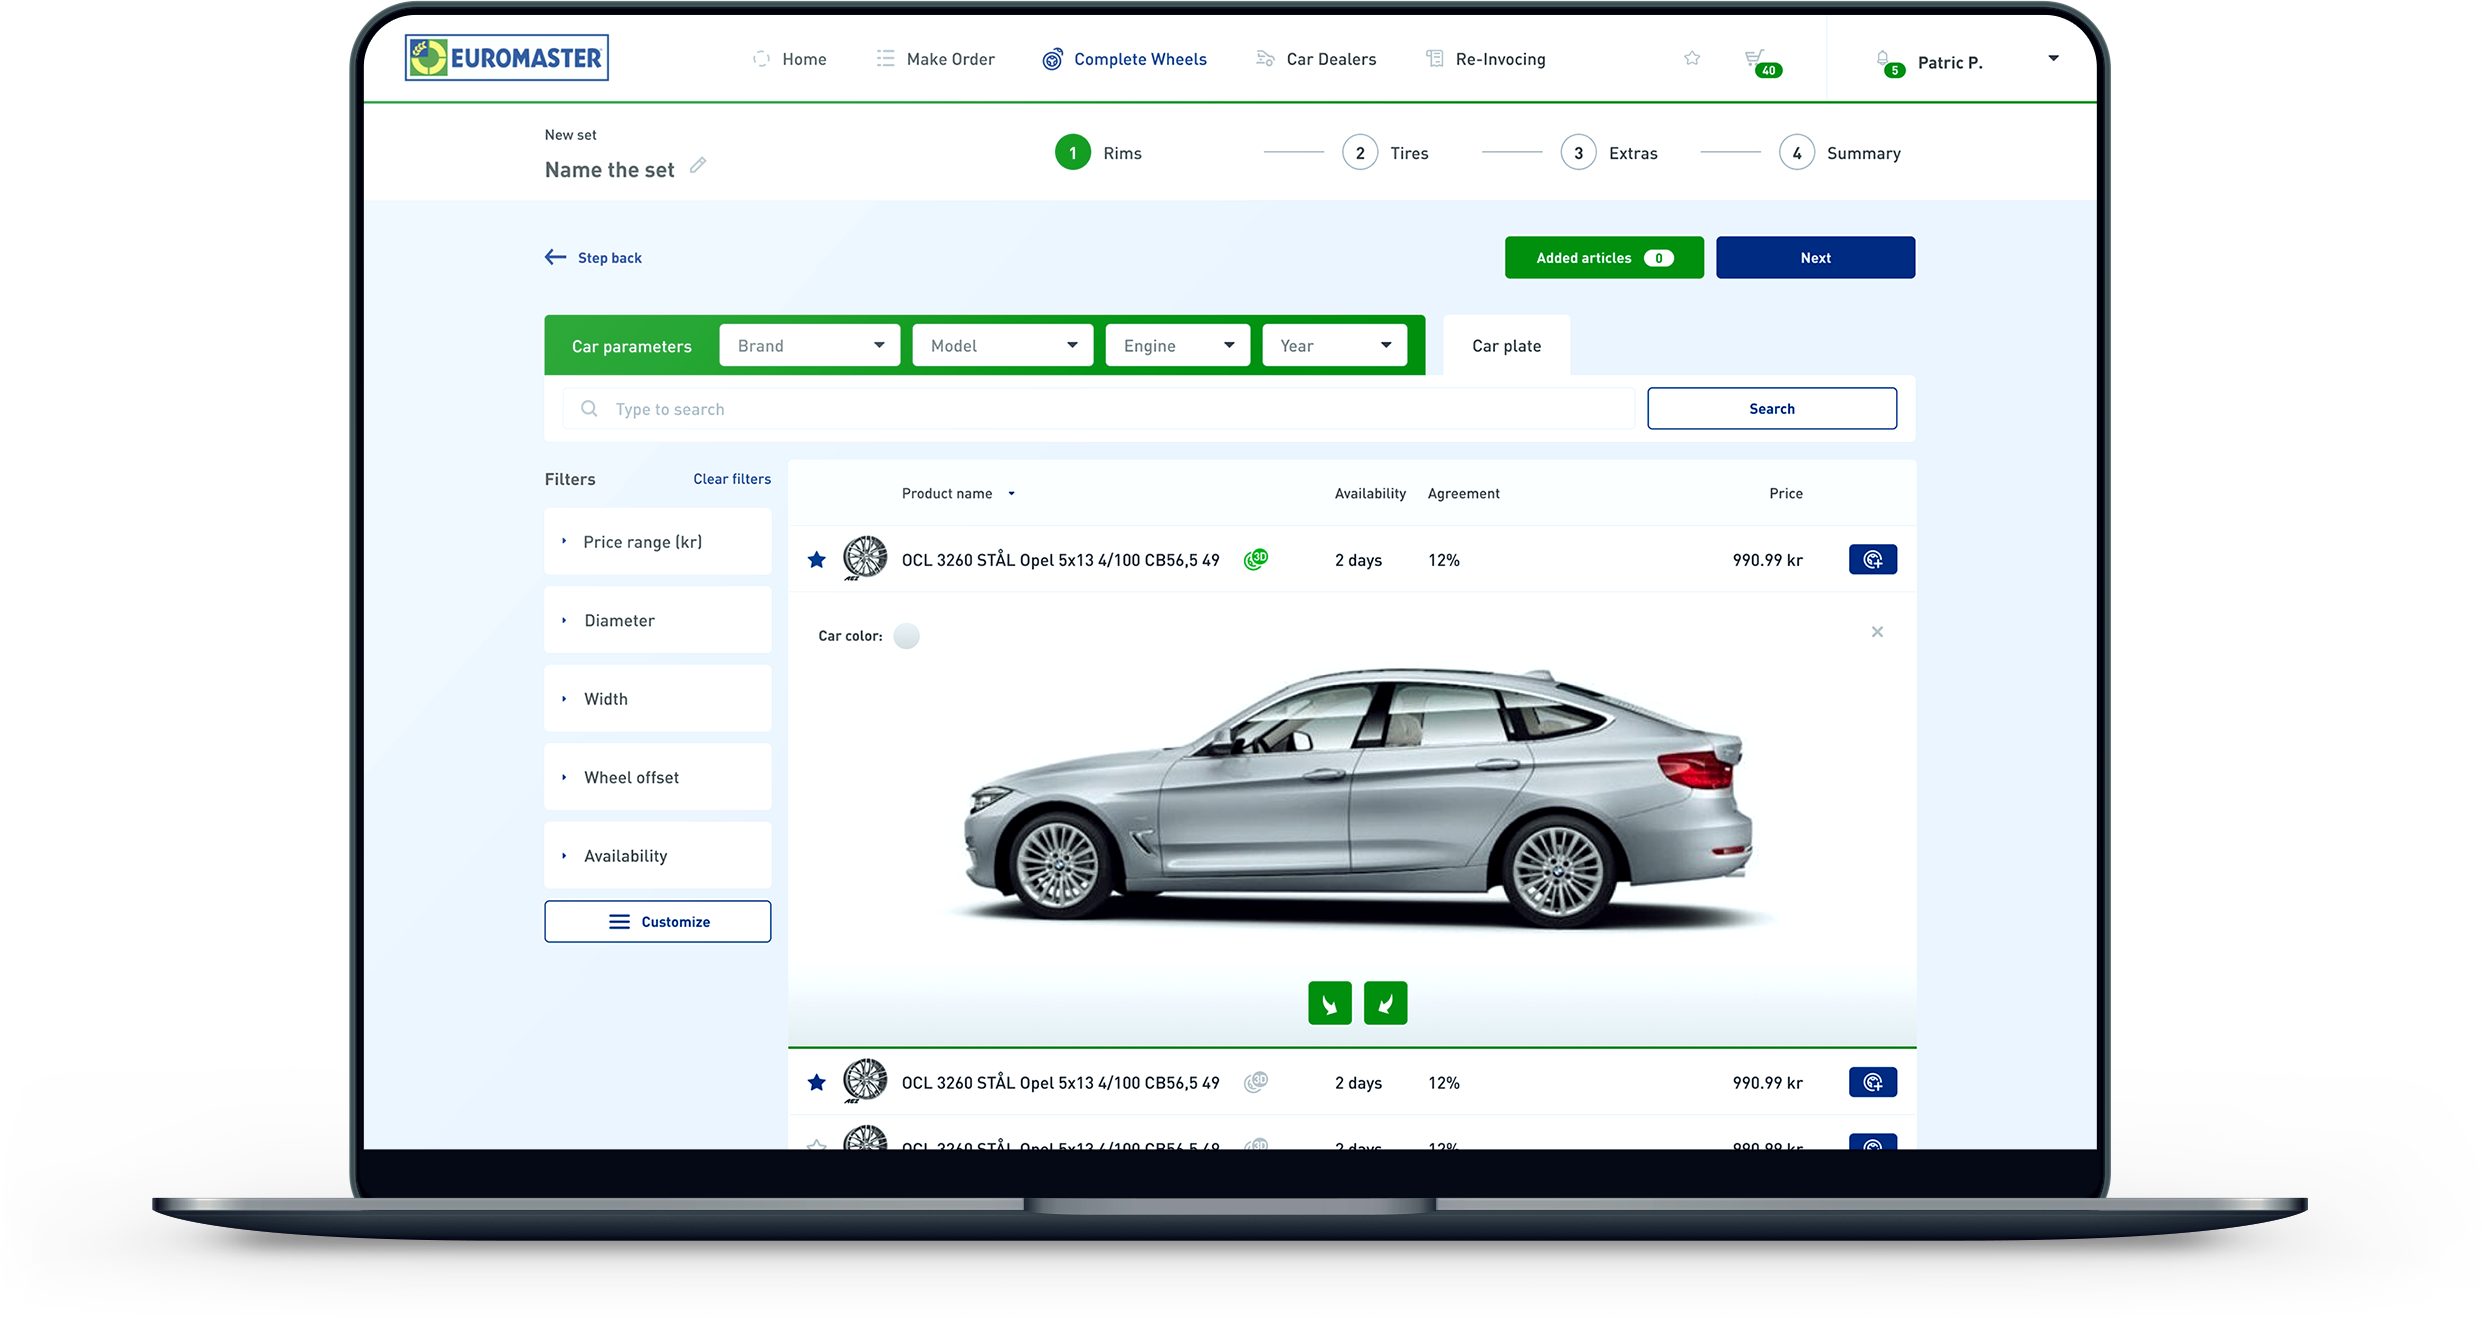Image resolution: width=2482 pixels, height=1318 pixels.
Task: Click Clear filters link
Action: 732,479
